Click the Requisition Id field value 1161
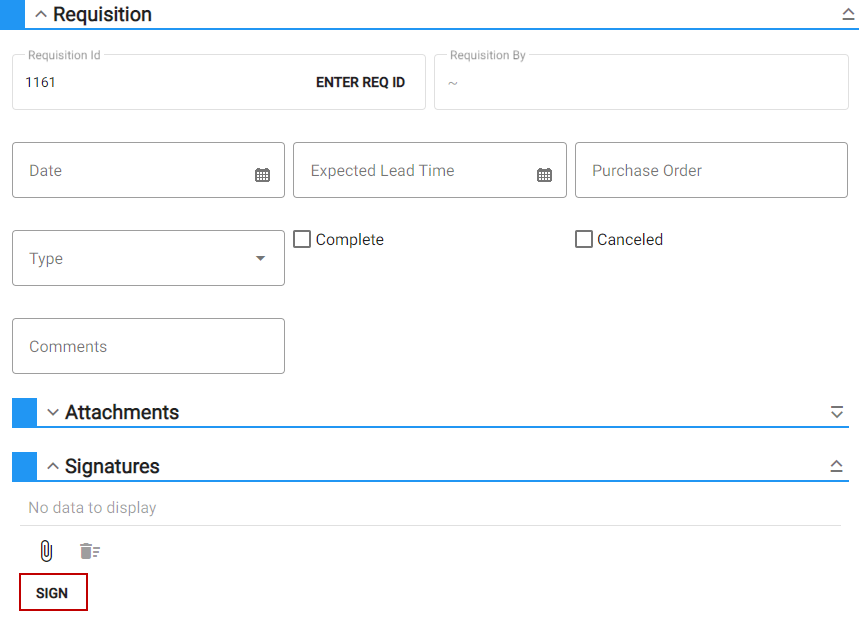Image resolution: width=859 pixels, height=643 pixels. click(x=41, y=82)
